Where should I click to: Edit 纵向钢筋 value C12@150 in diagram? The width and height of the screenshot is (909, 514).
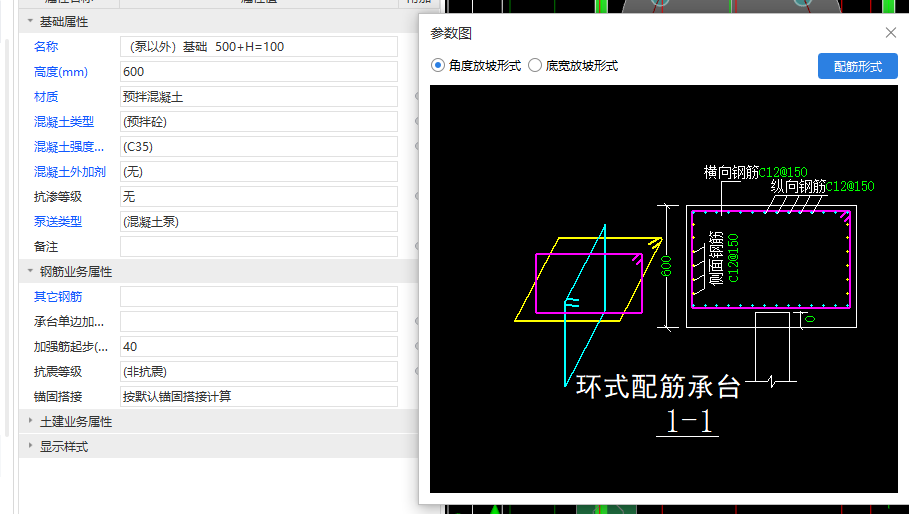tap(850, 186)
